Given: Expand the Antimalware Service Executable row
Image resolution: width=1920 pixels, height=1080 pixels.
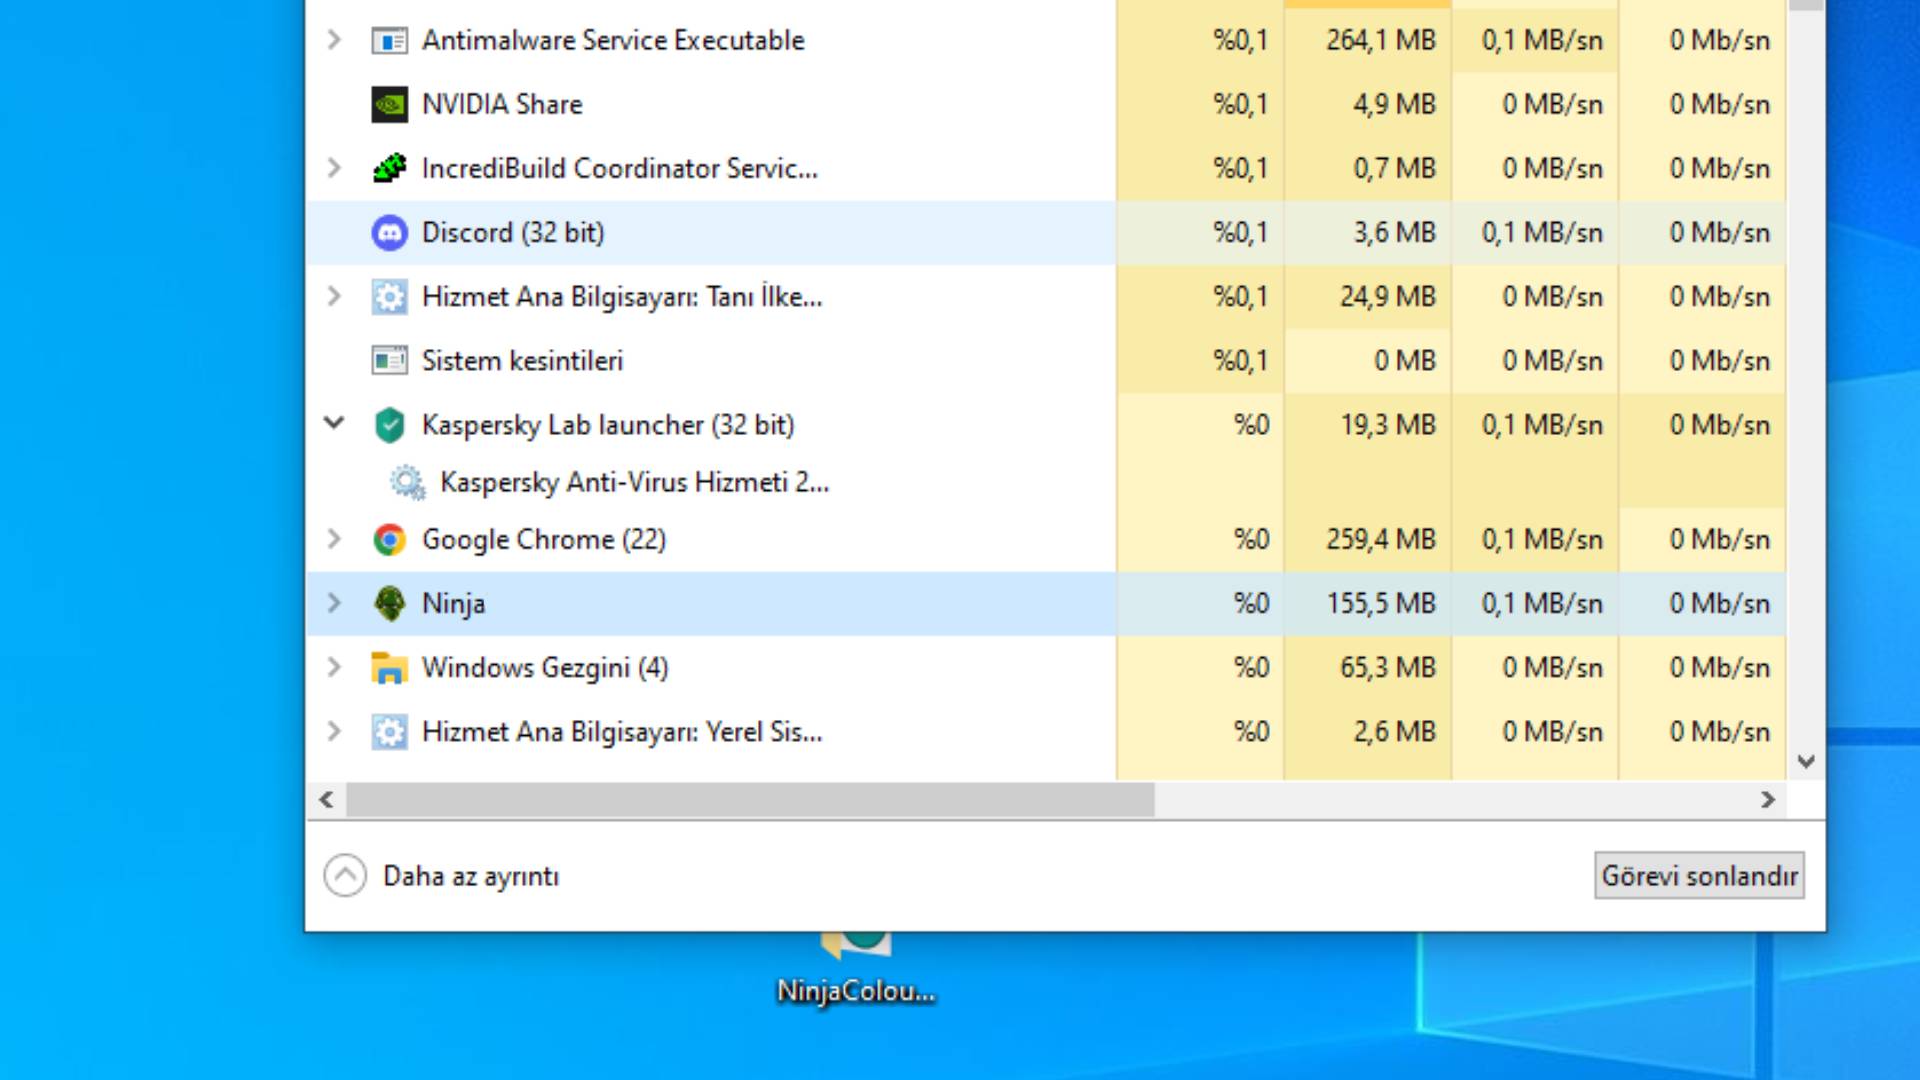Looking at the screenshot, I should [x=334, y=40].
